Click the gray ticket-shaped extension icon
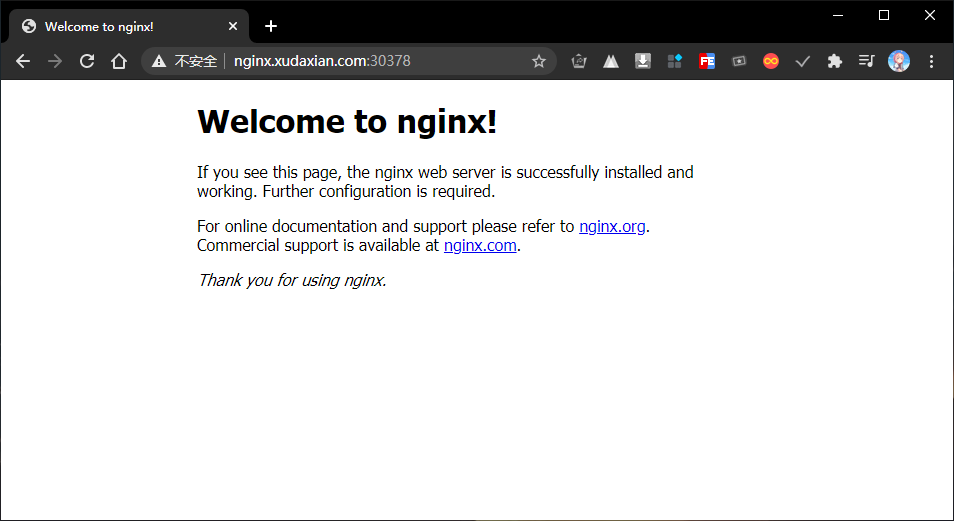Viewport: 954px width, 521px height. click(739, 61)
